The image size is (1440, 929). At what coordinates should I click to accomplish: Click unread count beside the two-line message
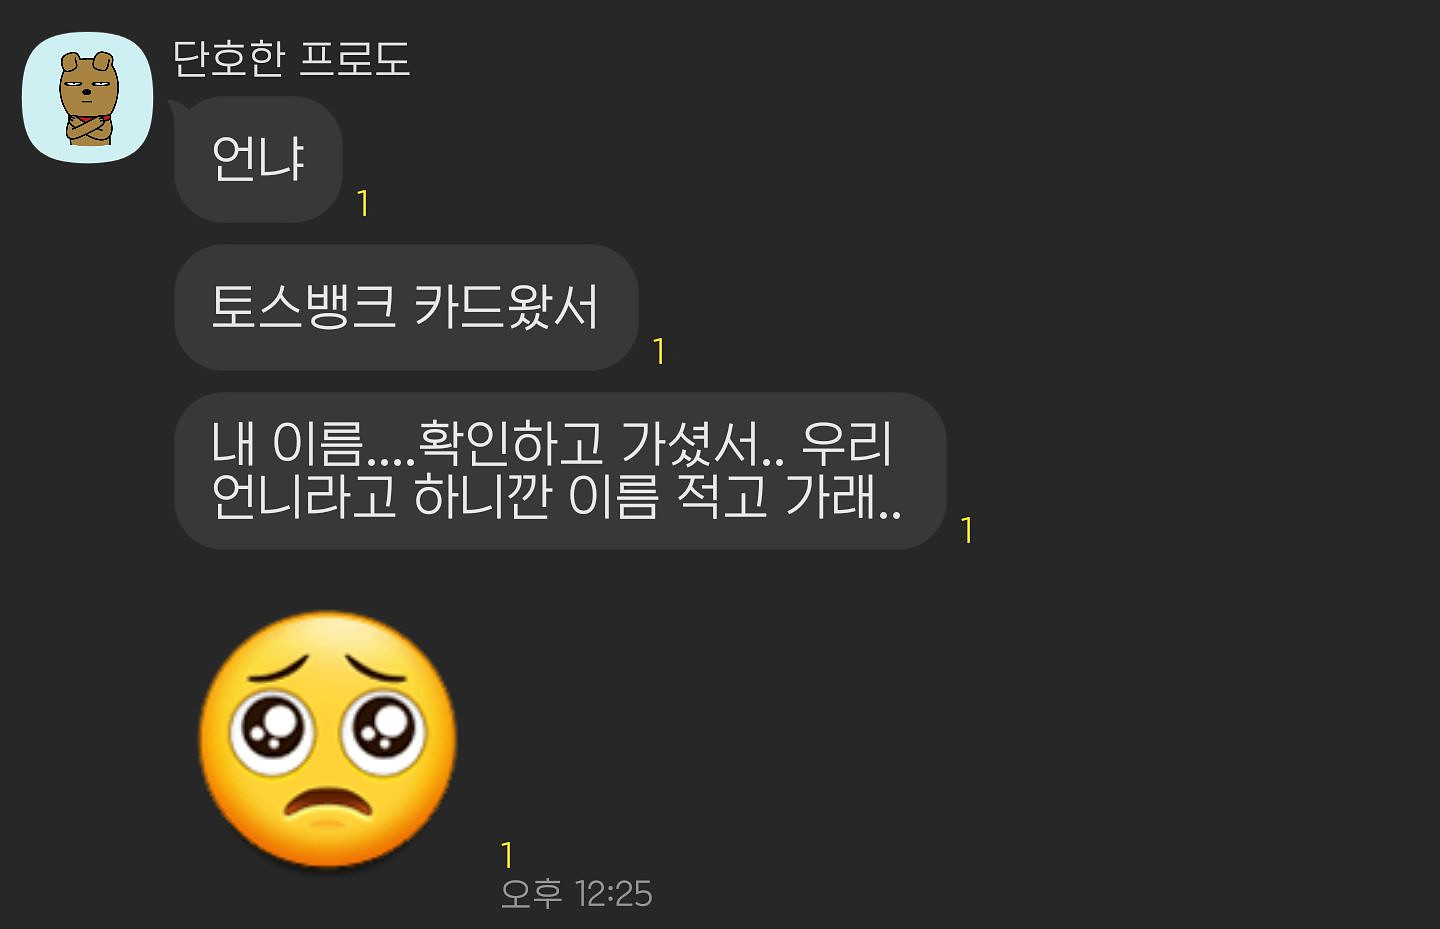[967, 530]
